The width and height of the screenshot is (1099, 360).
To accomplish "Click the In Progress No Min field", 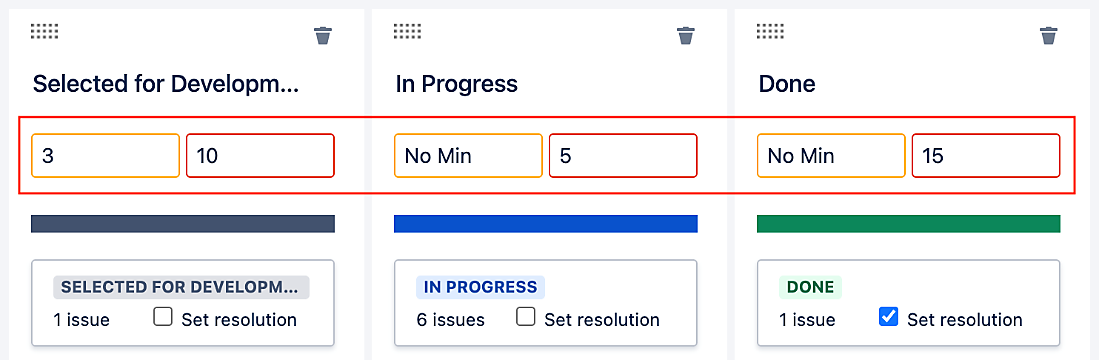I will (x=468, y=155).
